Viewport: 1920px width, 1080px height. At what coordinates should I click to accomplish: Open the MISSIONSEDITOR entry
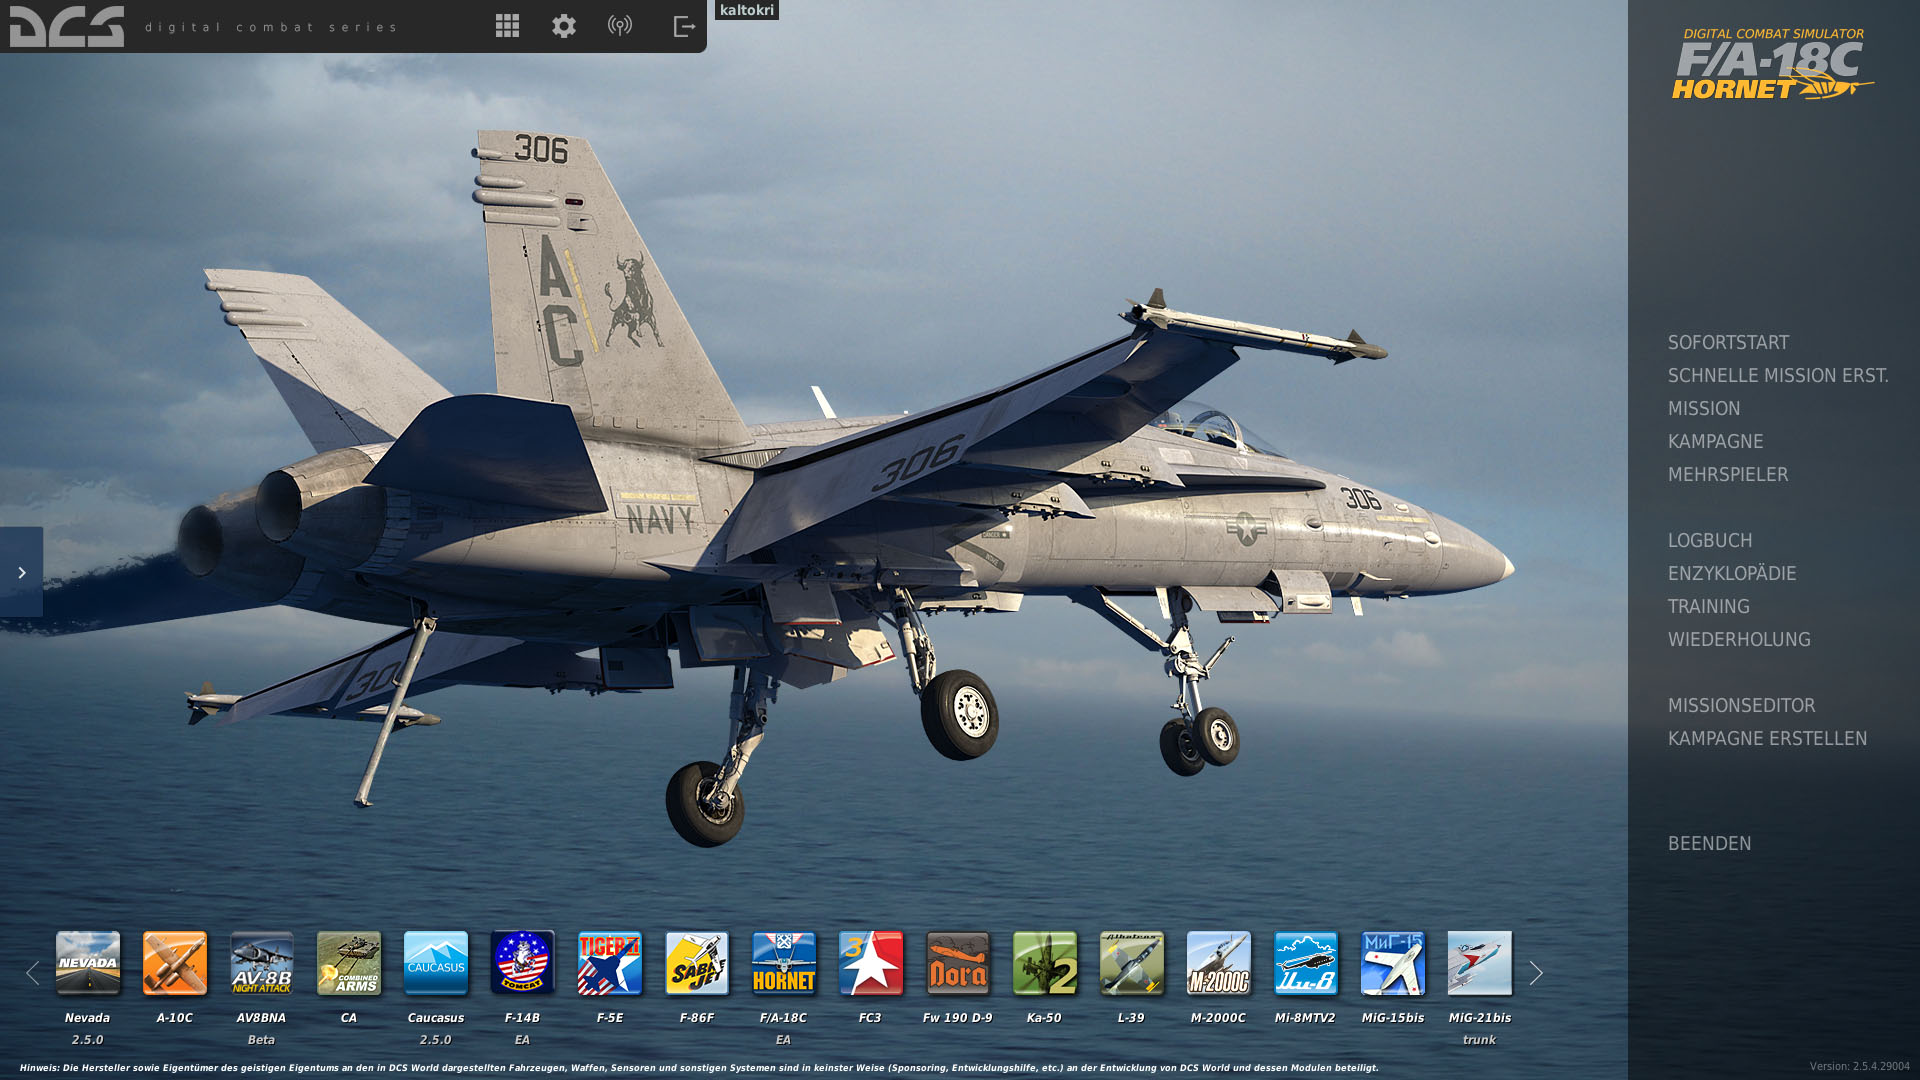1741,705
